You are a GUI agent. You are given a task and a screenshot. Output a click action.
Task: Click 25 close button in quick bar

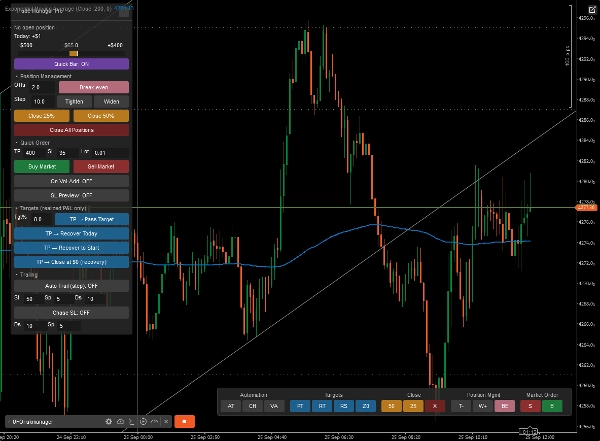coord(413,406)
